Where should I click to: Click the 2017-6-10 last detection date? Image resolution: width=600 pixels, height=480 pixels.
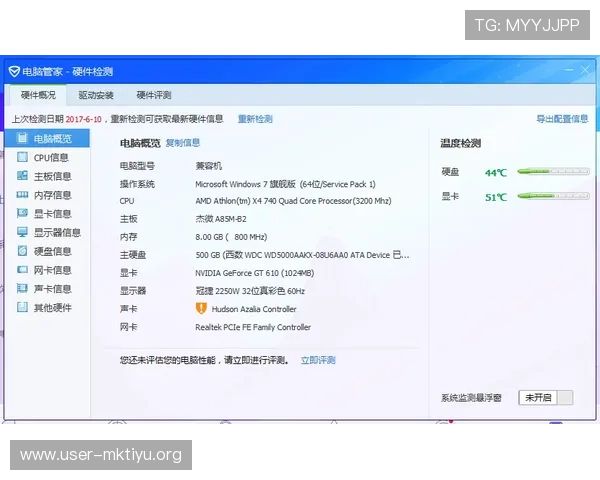[x=83, y=119]
